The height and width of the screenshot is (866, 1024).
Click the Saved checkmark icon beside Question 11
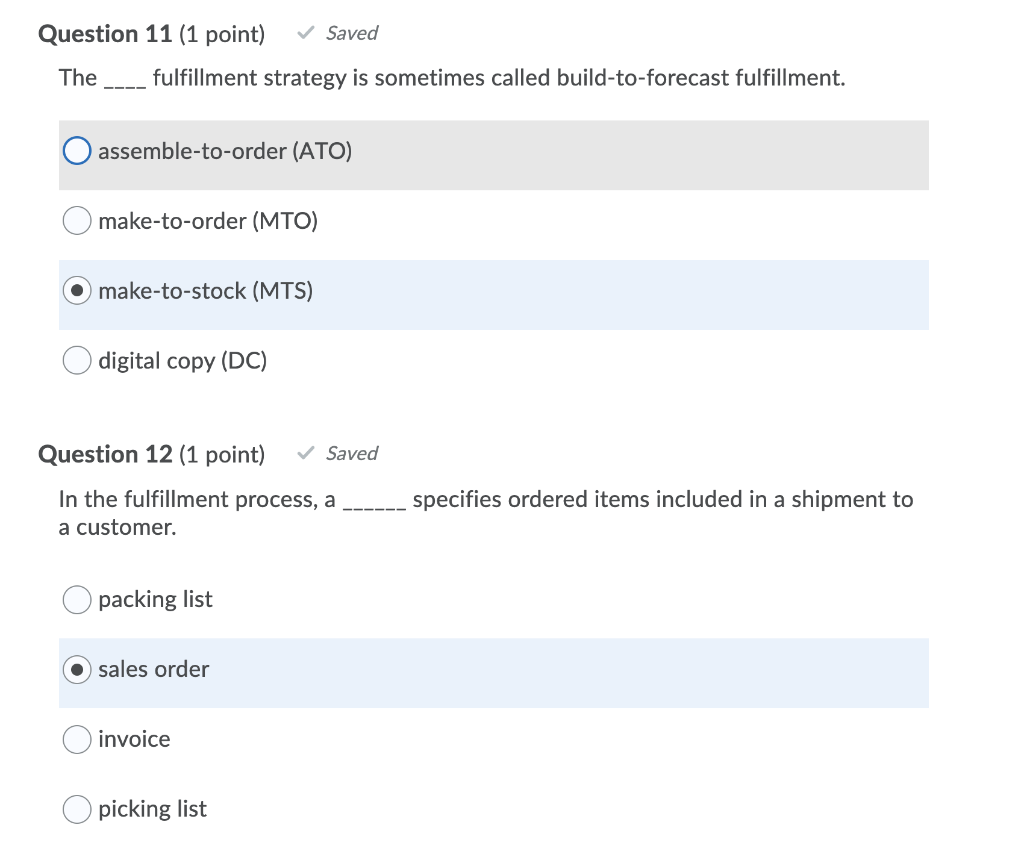[305, 32]
